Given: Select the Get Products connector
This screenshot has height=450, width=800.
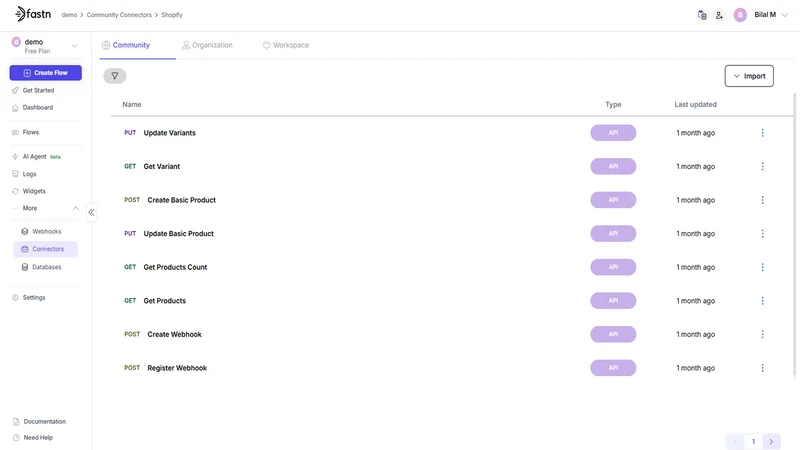Looking at the screenshot, I should pyautogui.click(x=165, y=301).
